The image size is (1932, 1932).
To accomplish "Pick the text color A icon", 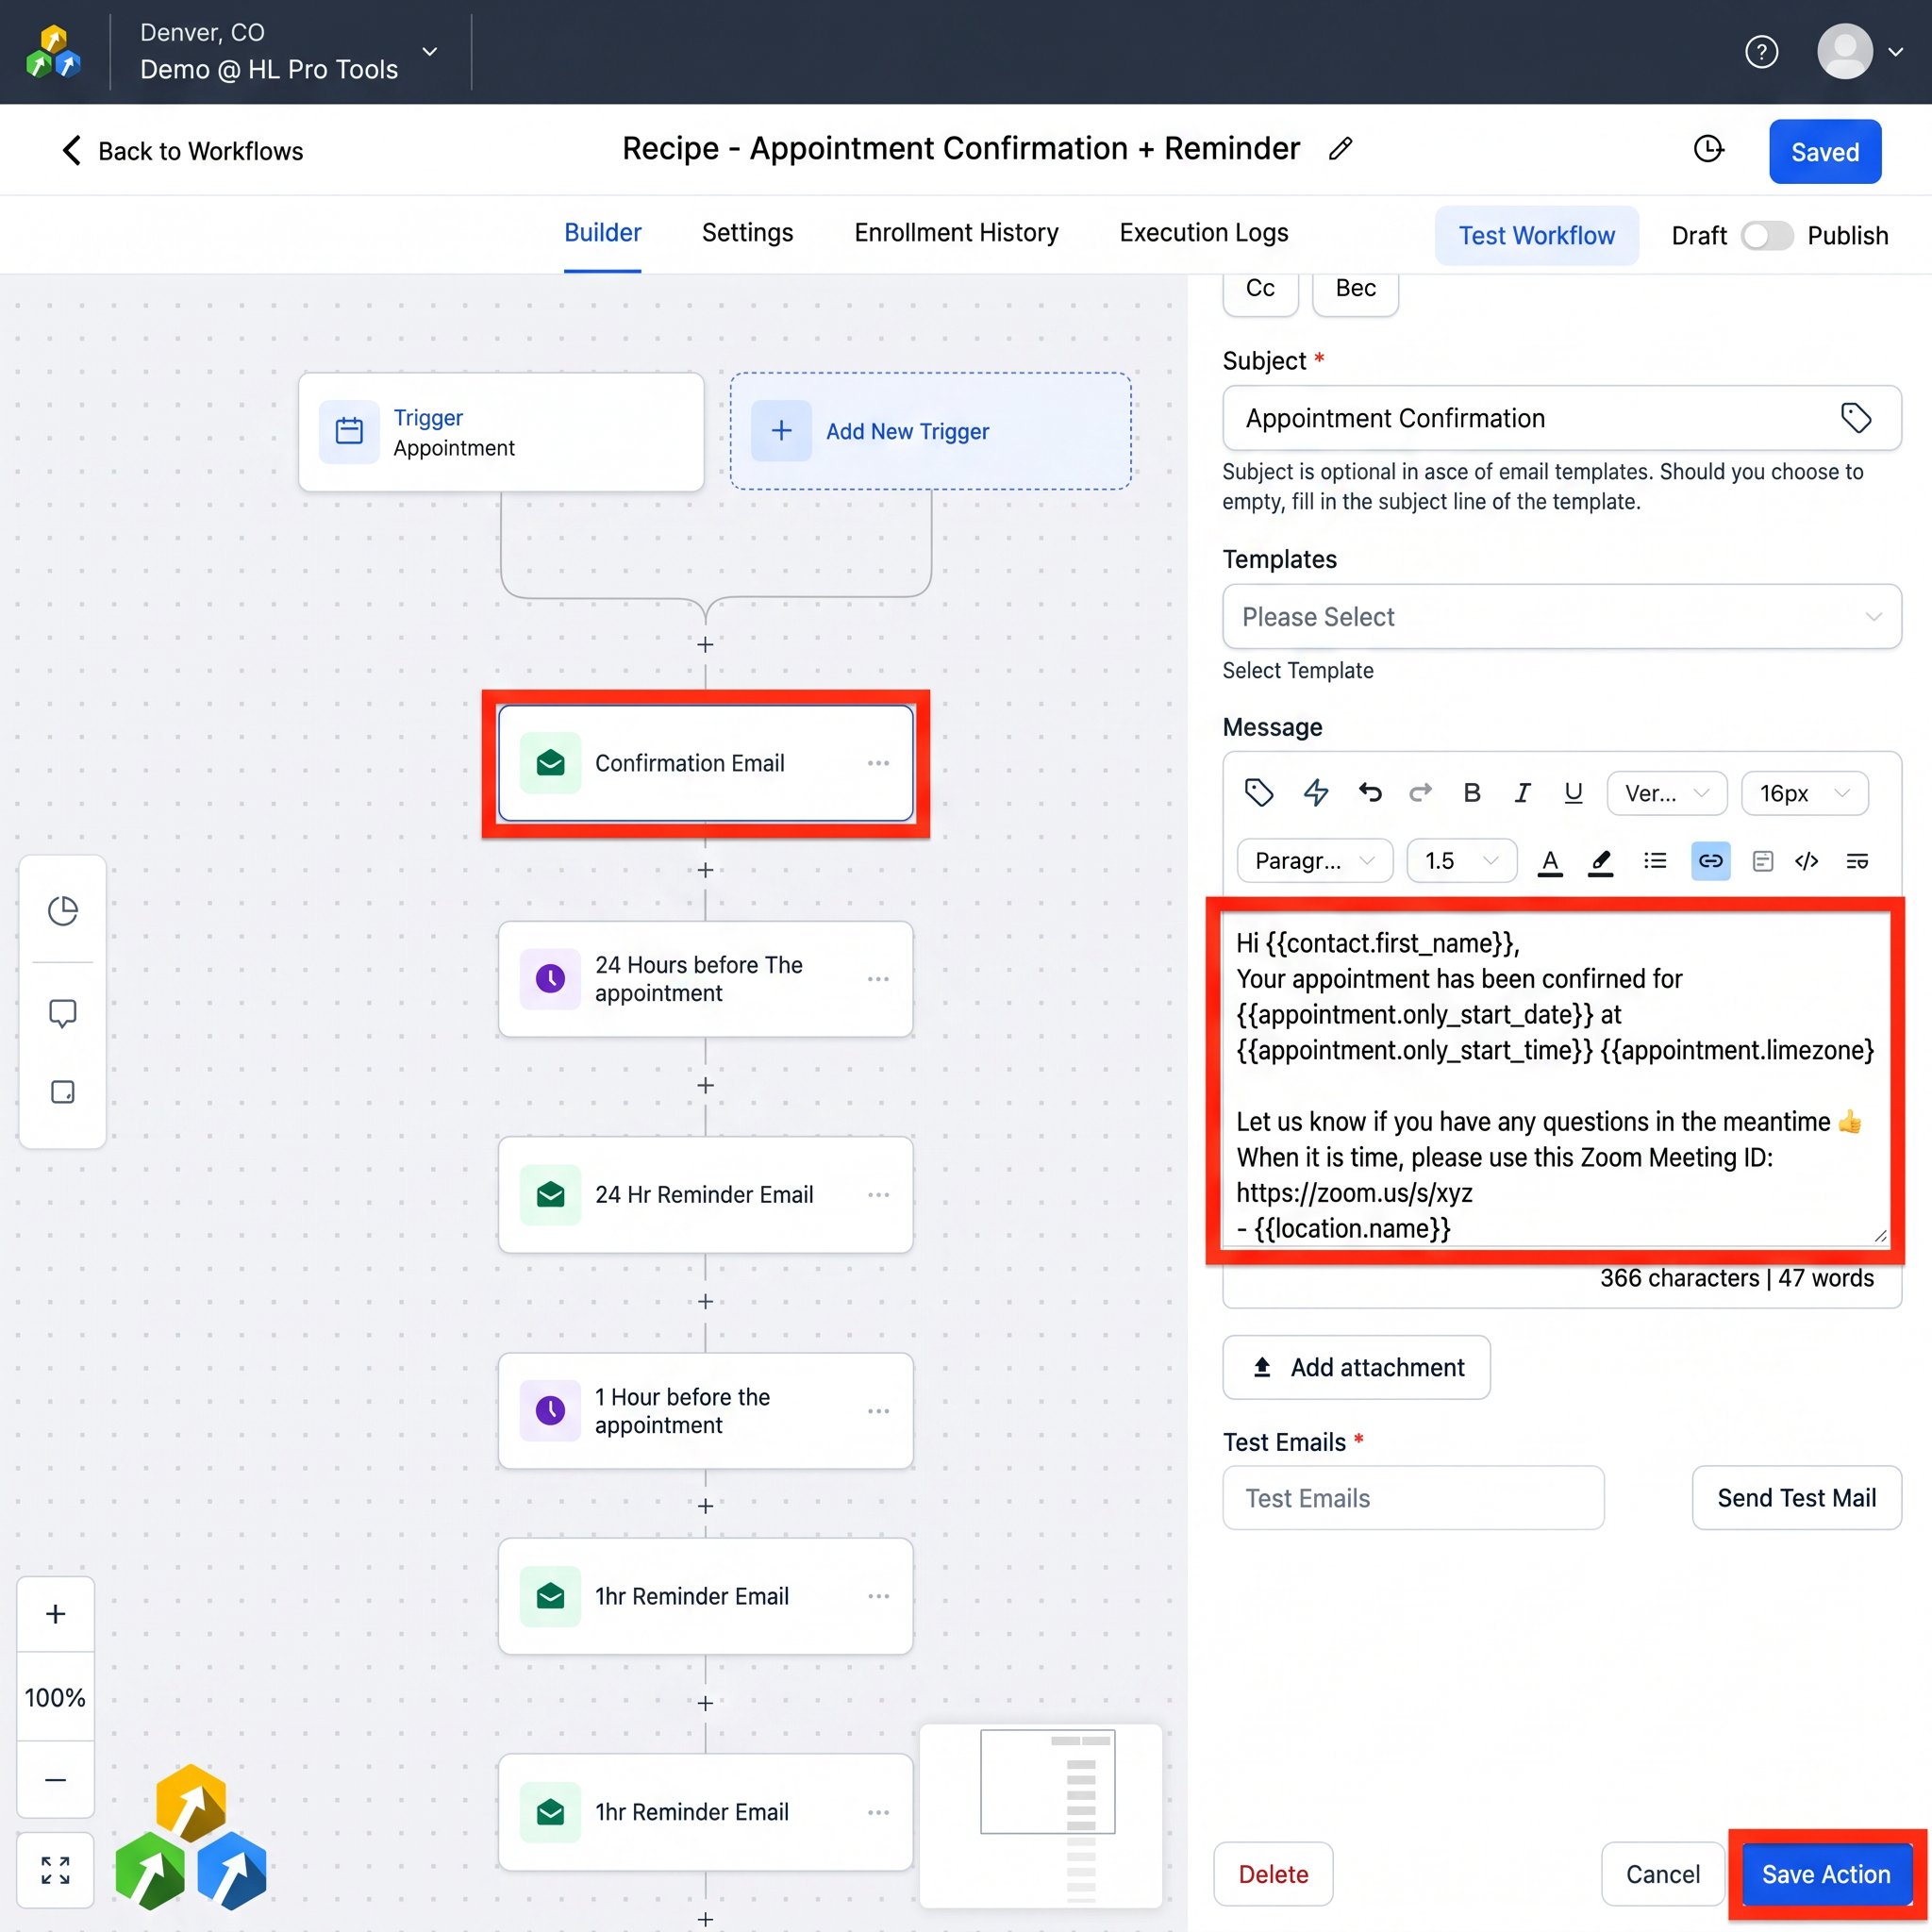I will coord(1550,861).
